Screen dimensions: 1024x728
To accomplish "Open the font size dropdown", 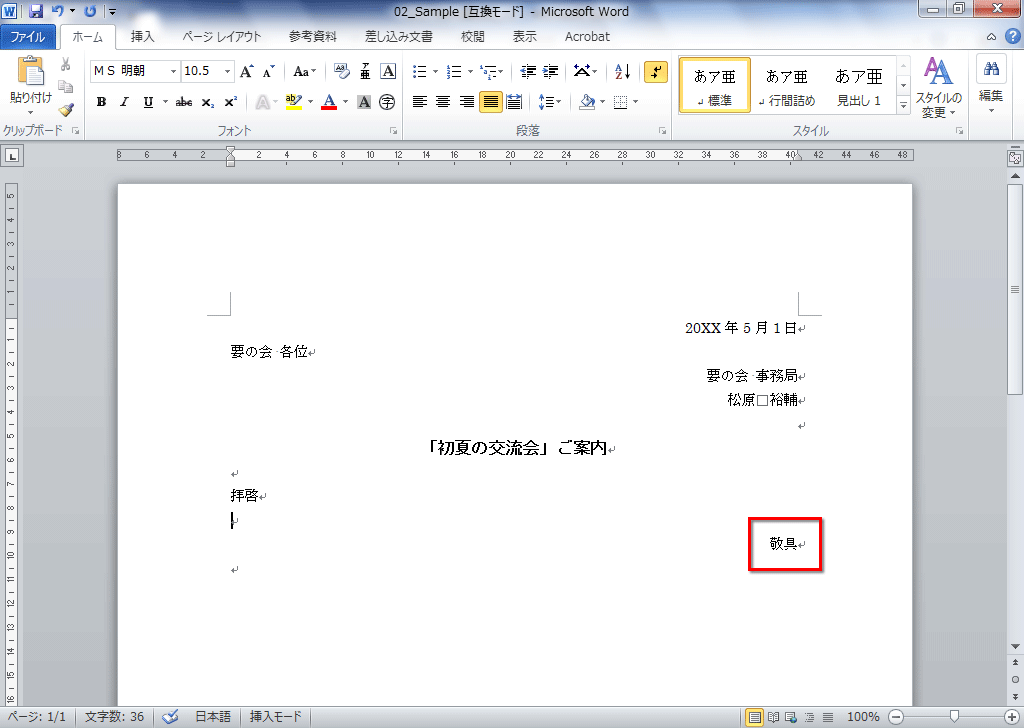I will tap(227, 71).
